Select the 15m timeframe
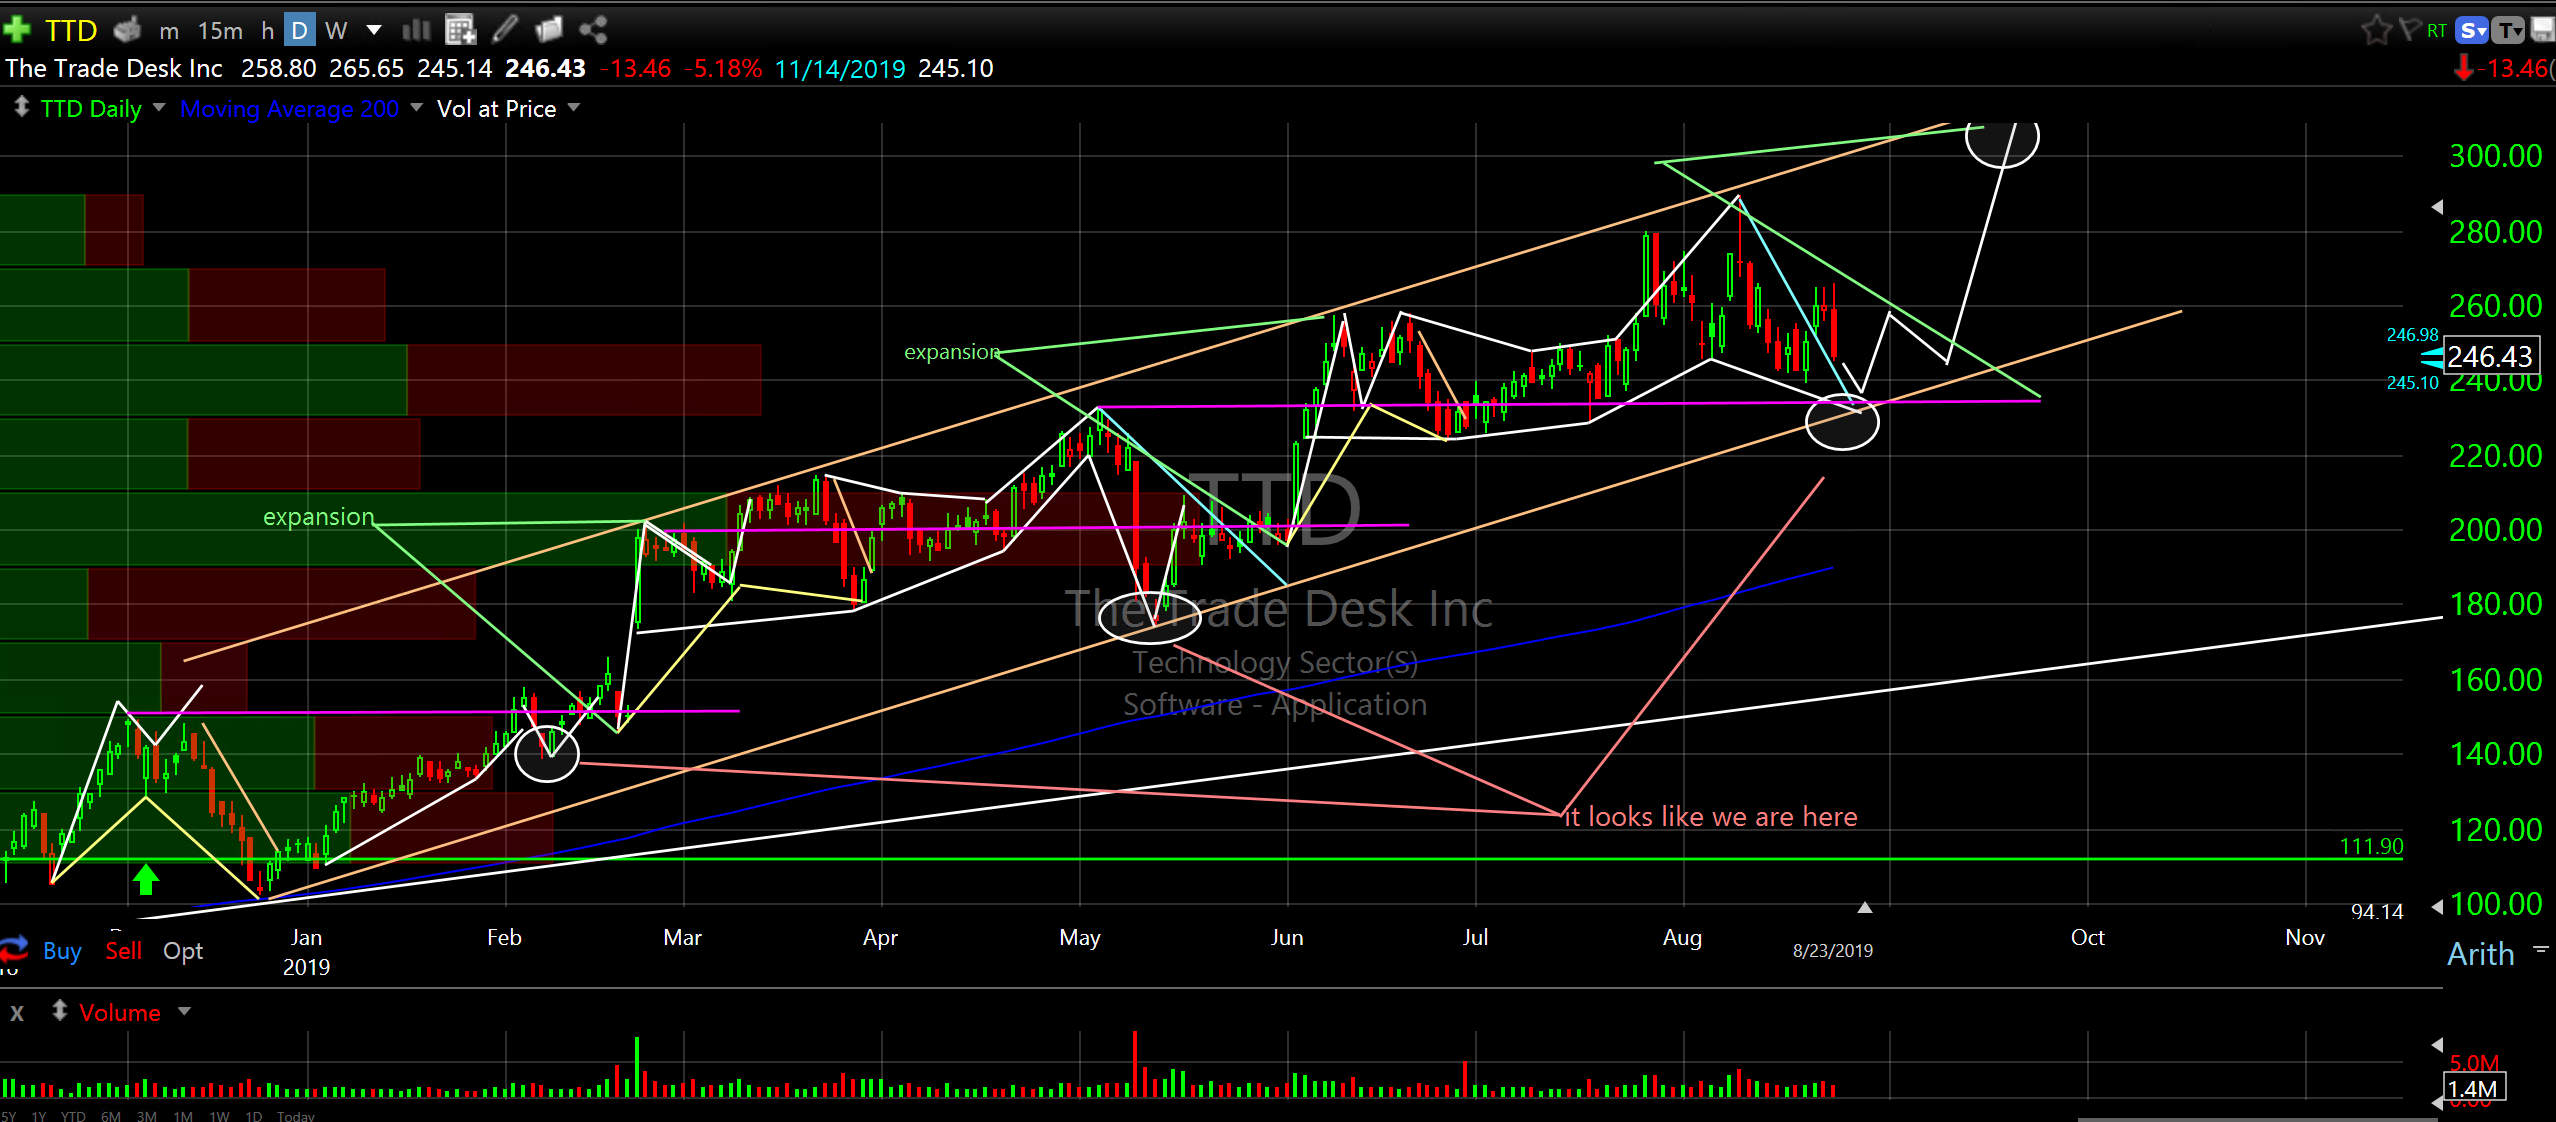This screenshot has height=1122, width=2556. click(x=220, y=31)
